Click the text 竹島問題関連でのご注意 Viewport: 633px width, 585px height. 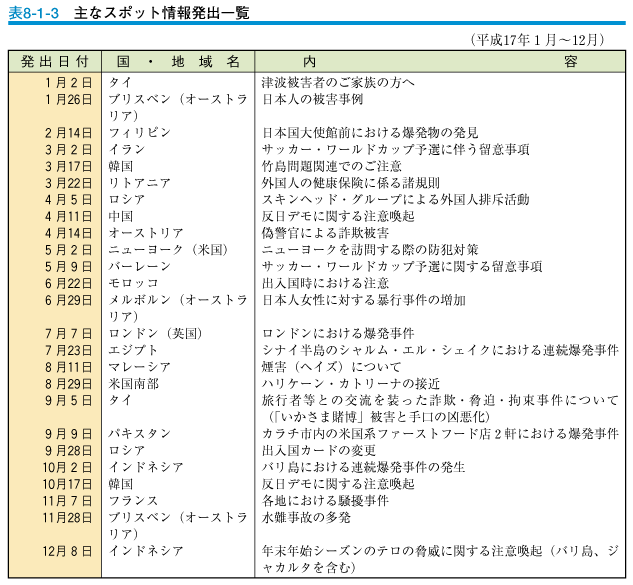[x=332, y=166]
